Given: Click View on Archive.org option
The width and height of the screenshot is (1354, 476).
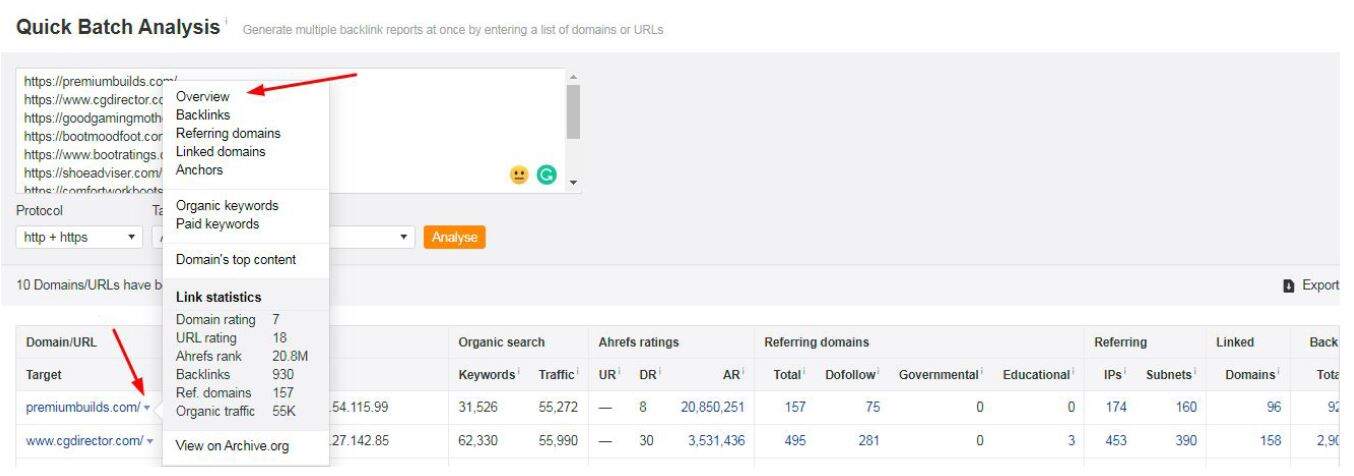Looking at the screenshot, I should click(231, 446).
